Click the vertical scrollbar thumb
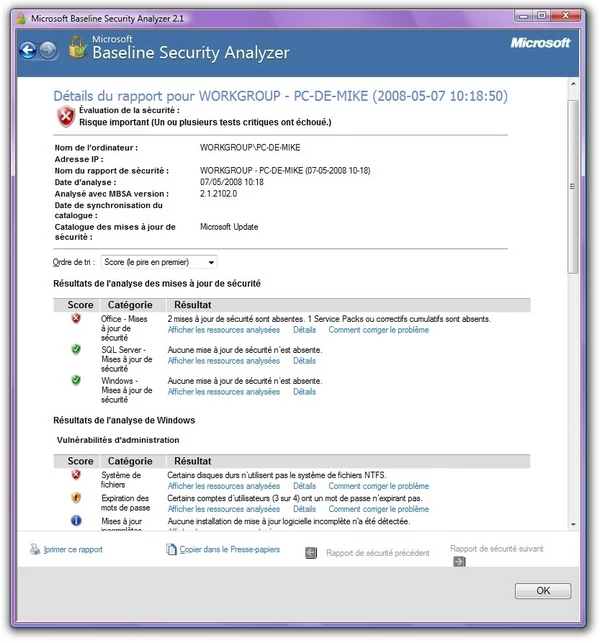600x643 pixels. [573, 187]
